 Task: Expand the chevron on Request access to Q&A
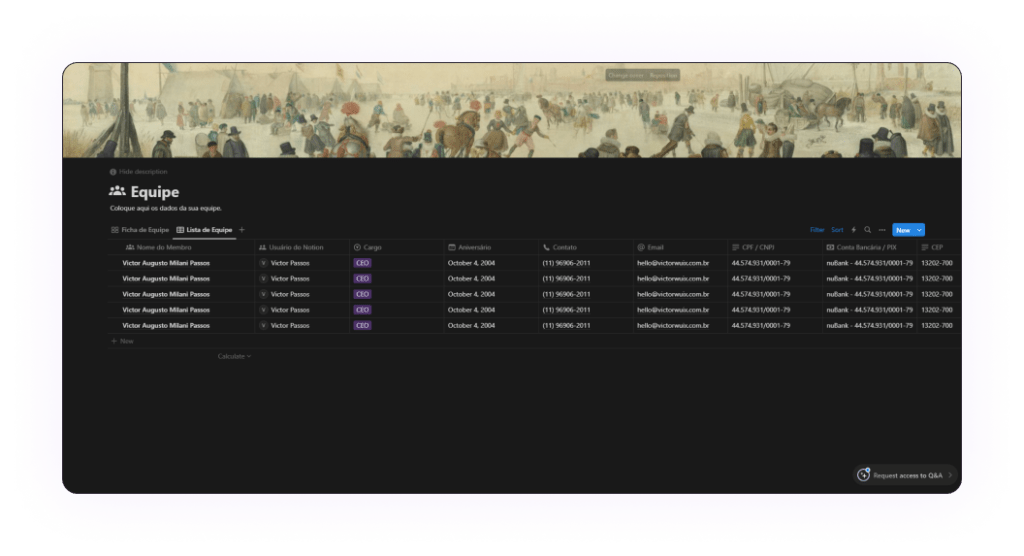pyautogui.click(x=950, y=475)
